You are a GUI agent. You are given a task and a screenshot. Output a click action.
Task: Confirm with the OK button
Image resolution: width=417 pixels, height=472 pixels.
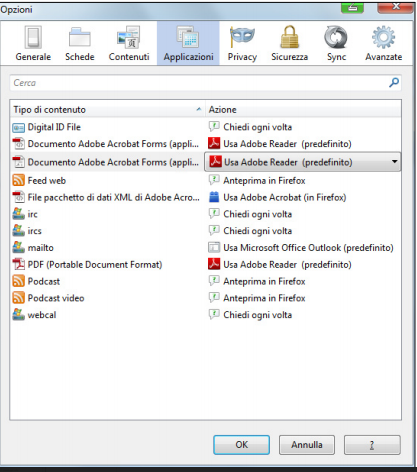coord(241,445)
